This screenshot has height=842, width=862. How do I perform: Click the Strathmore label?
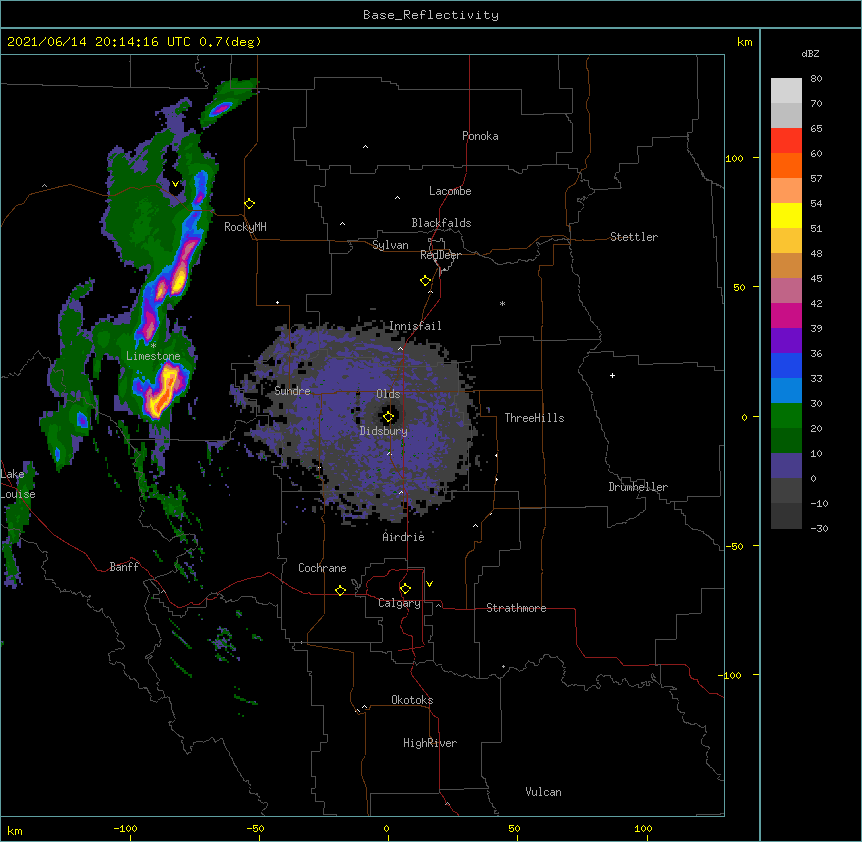pyautogui.click(x=516, y=608)
